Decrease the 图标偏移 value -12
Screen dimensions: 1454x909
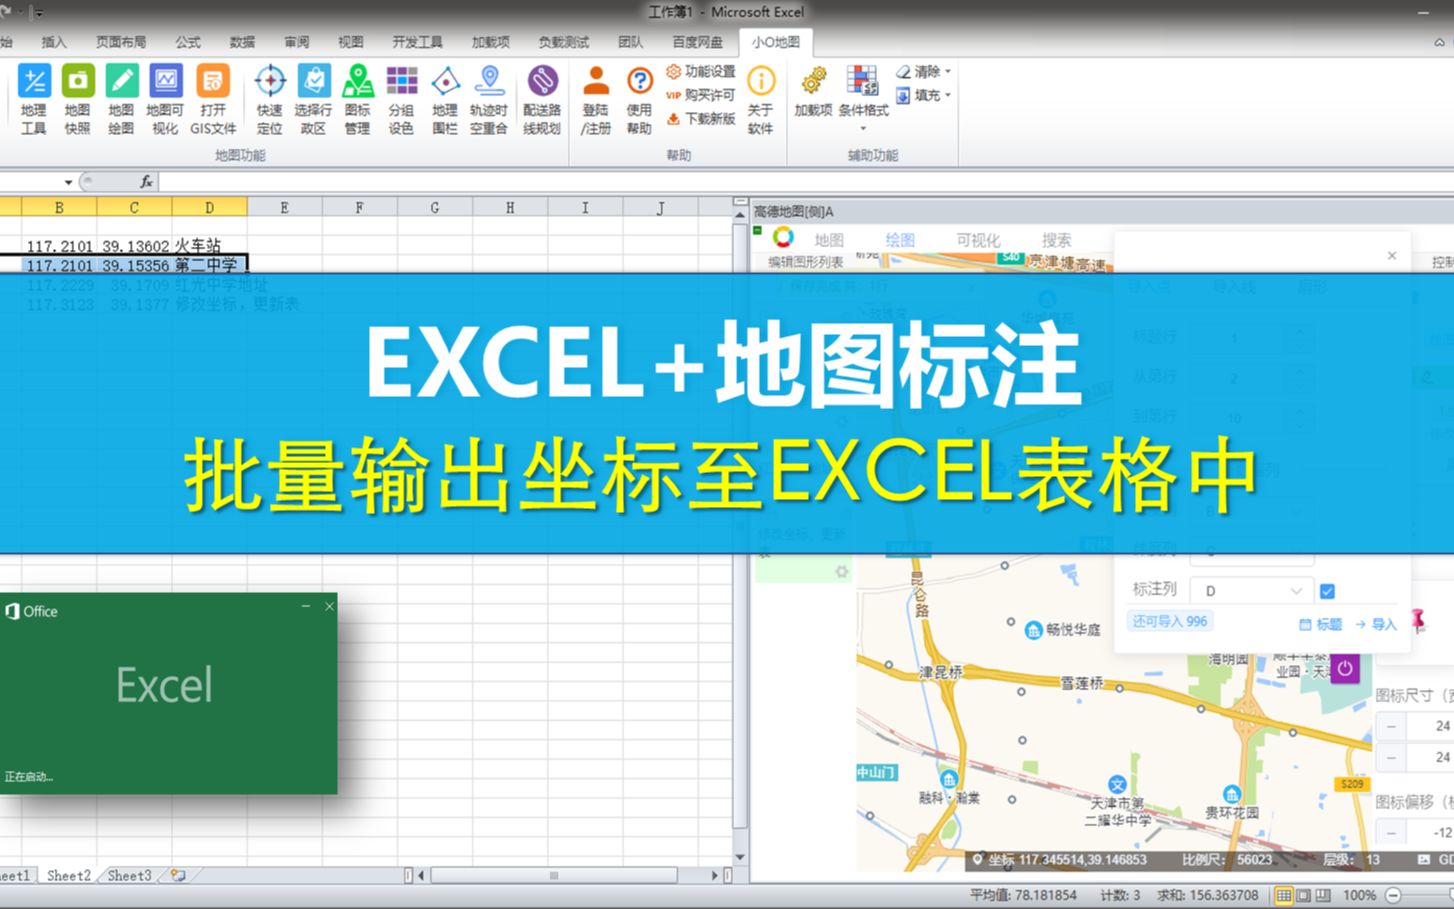coord(1391,831)
